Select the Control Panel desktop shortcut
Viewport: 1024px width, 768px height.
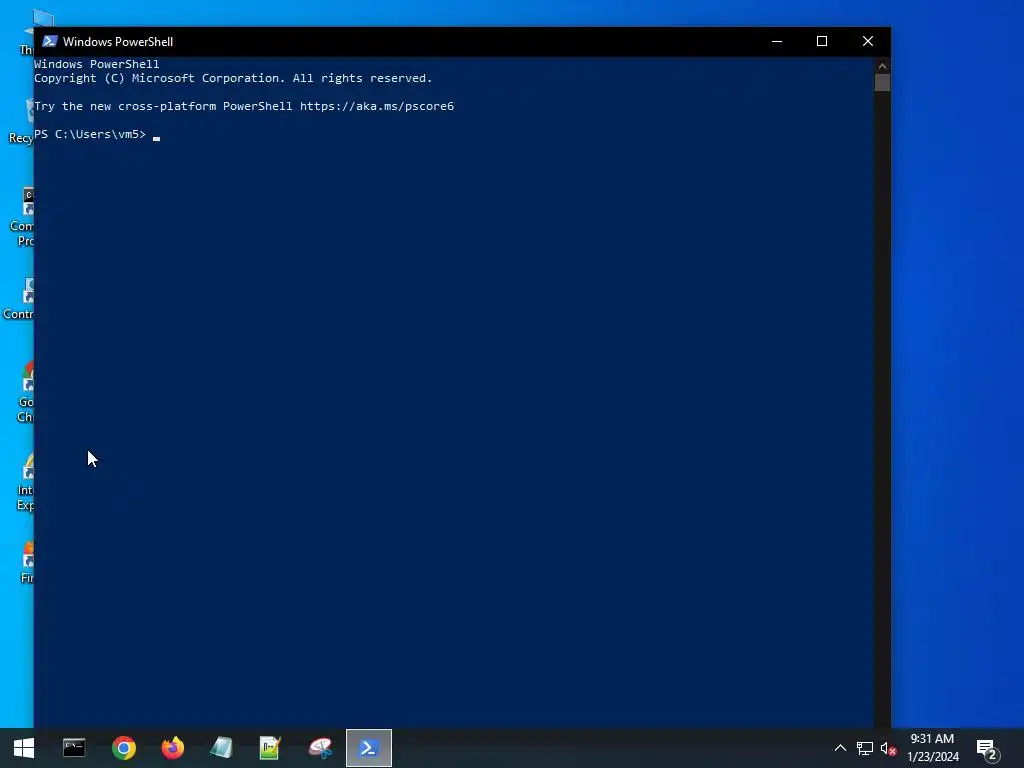pyautogui.click(x=20, y=298)
